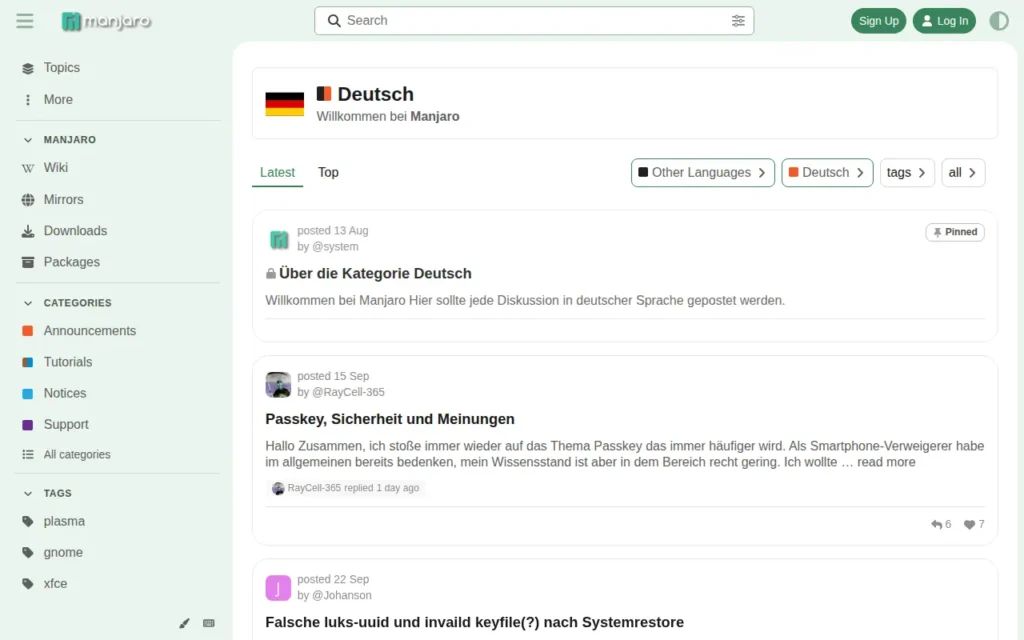The height and width of the screenshot is (640, 1024).
Task: Click by @RayCell-365 author text
Action: point(341,392)
